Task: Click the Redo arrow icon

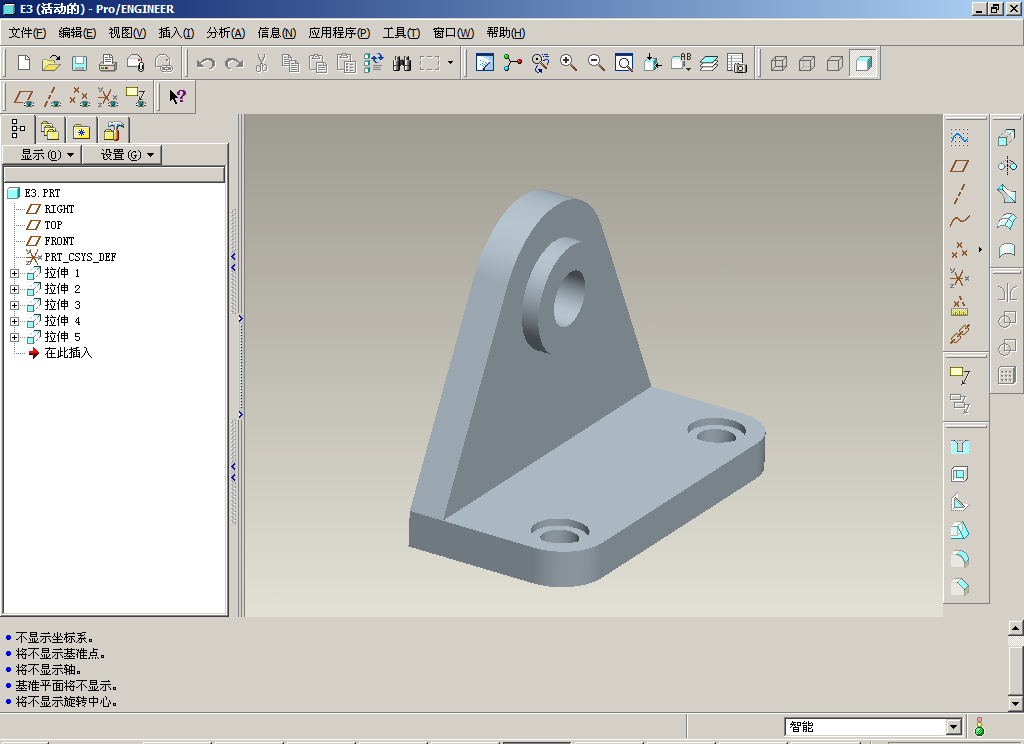Action: [234, 63]
